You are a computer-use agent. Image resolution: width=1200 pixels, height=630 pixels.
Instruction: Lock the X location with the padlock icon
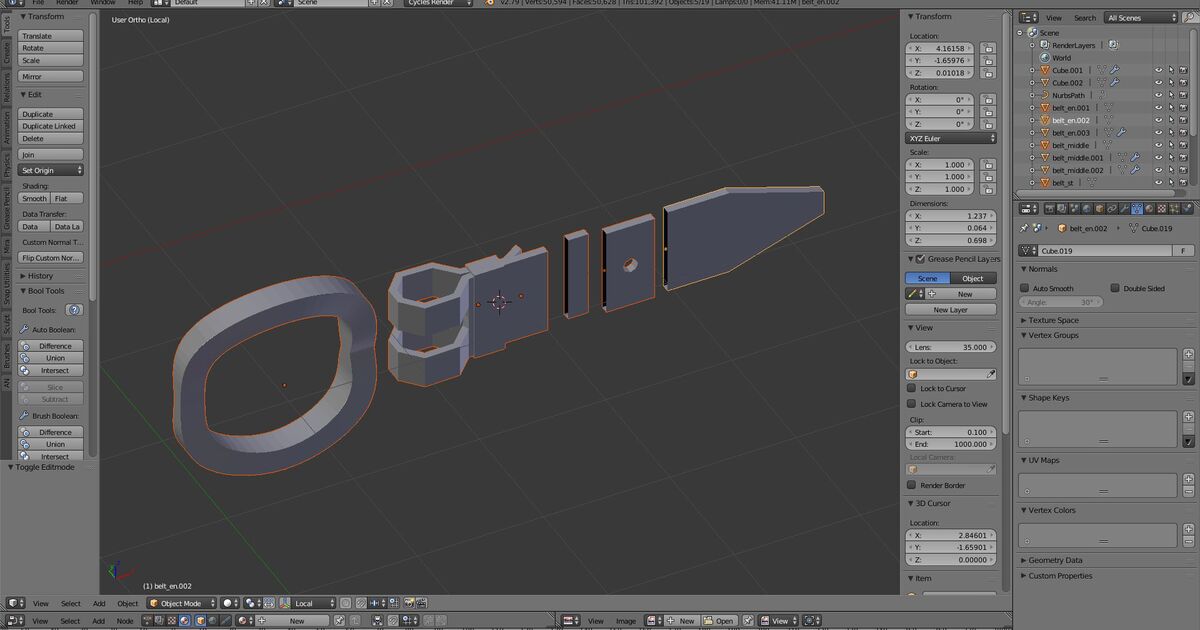point(987,48)
